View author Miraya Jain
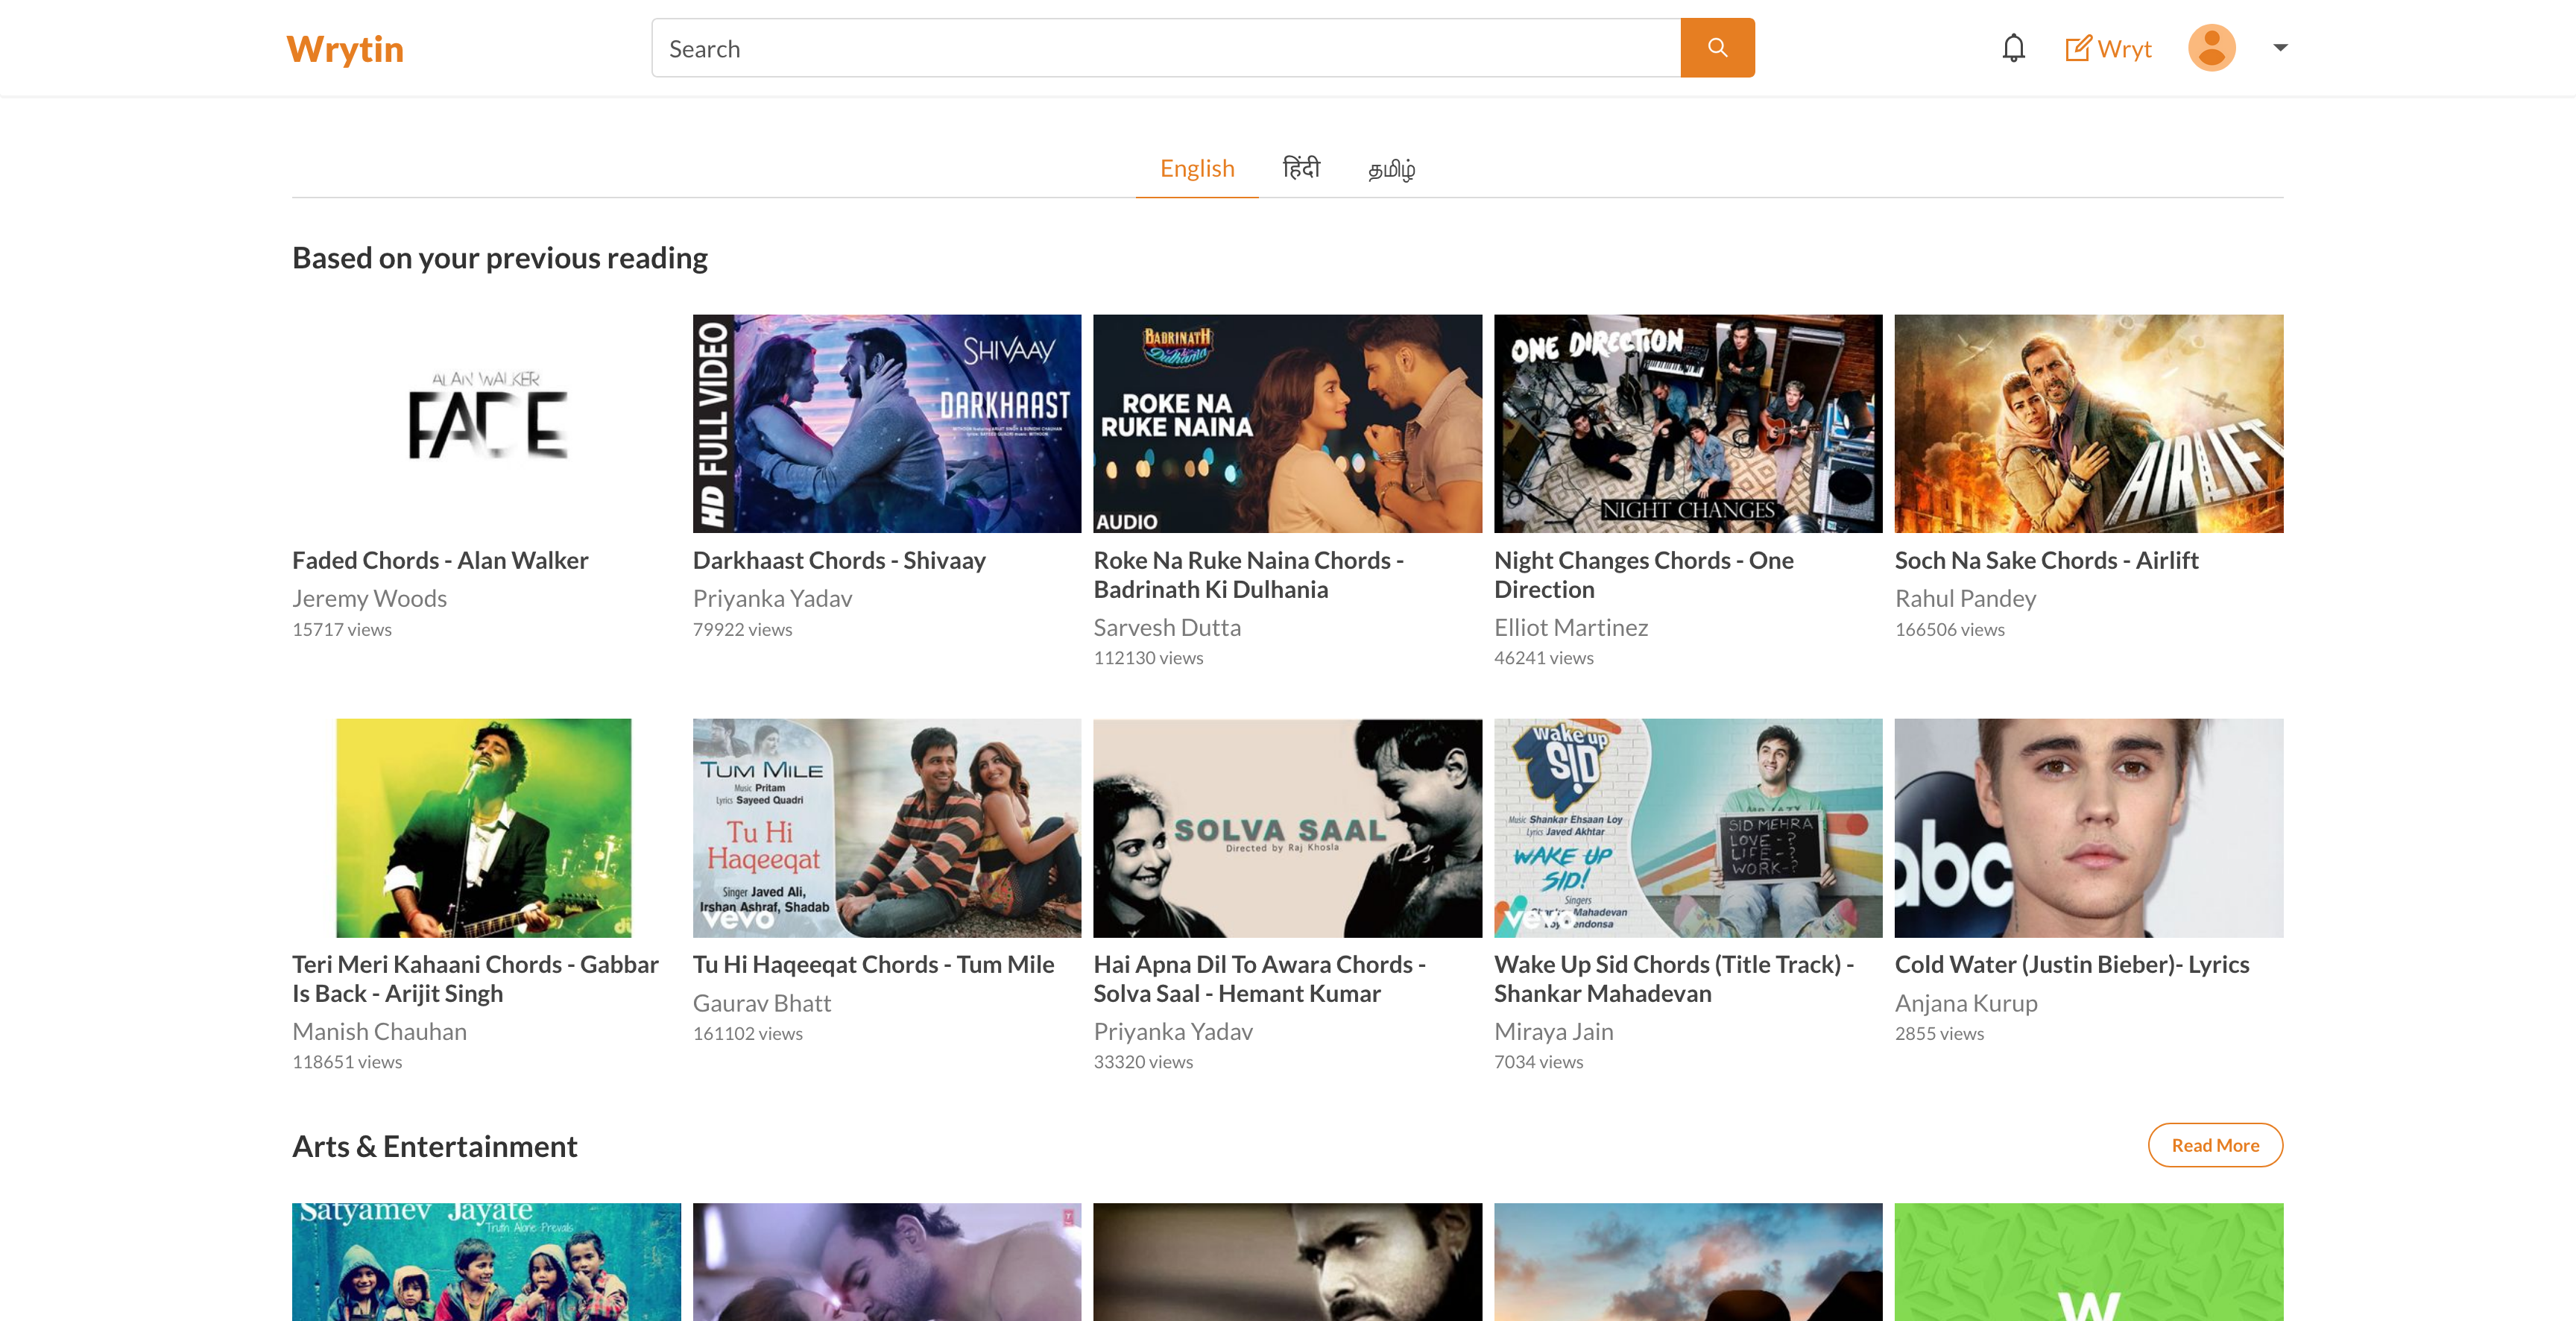Screen dimensions: 2576x1321 point(1553,1031)
